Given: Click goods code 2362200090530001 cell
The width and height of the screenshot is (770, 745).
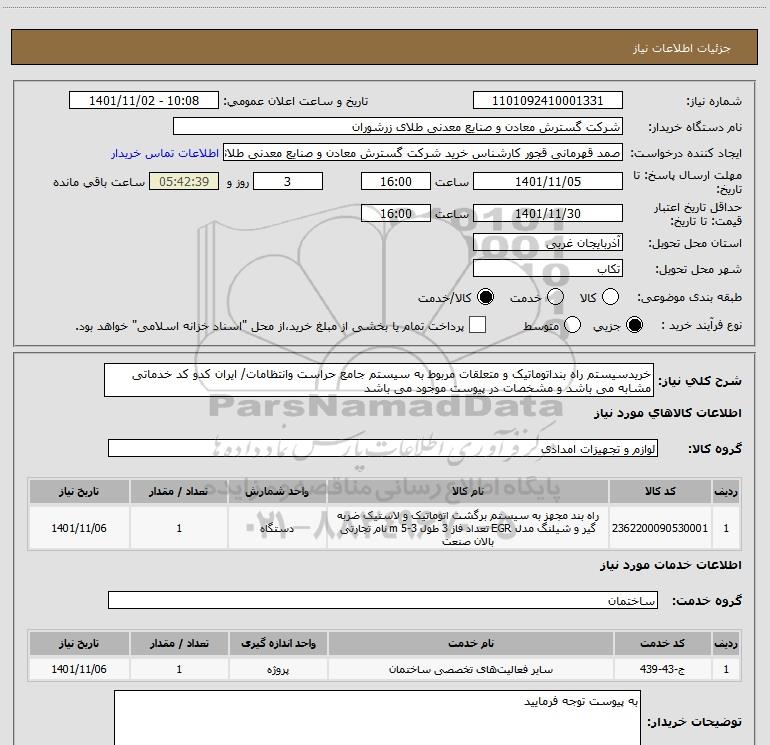Looking at the screenshot, I should 660,528.
